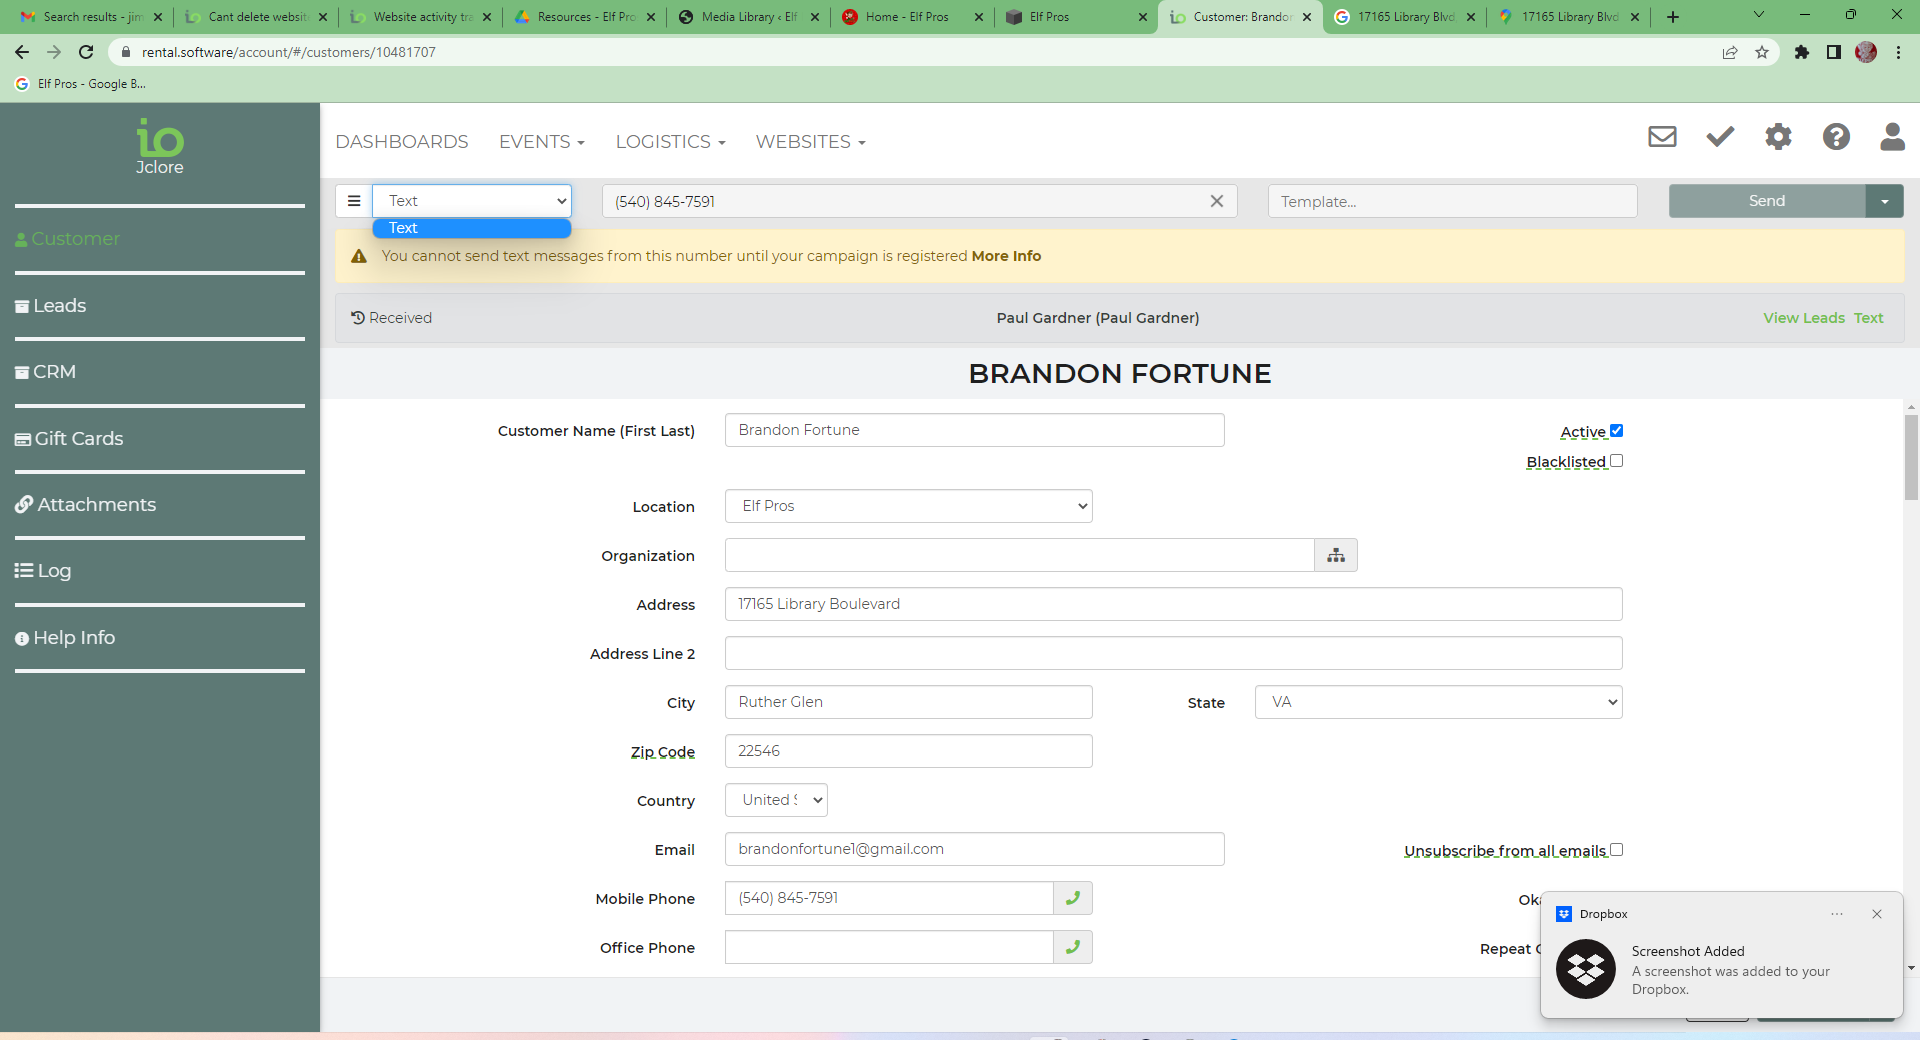Open the envelope messages icon
This screenshot has height=1040, width=1920.
coord(1662,137)
